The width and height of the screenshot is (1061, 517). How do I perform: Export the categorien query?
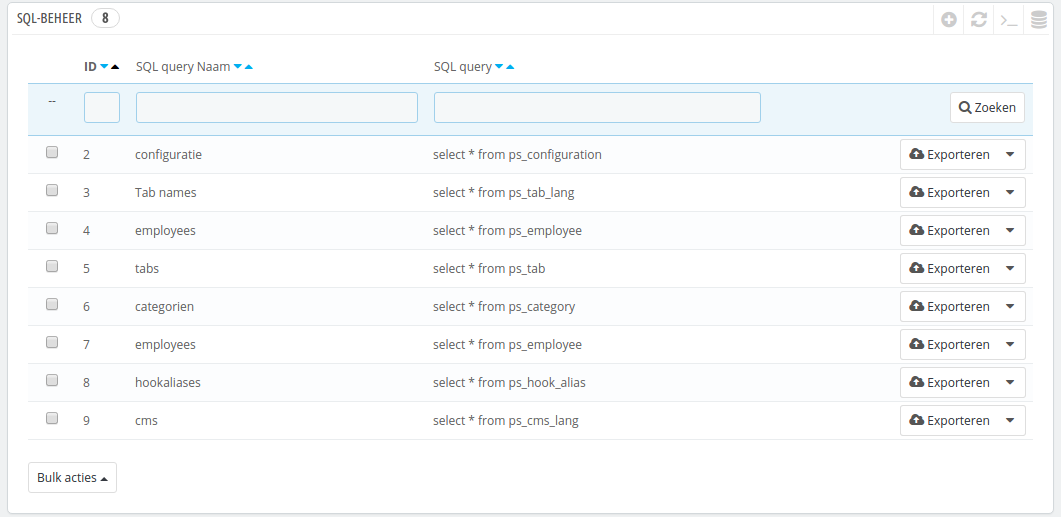[949, 306]
